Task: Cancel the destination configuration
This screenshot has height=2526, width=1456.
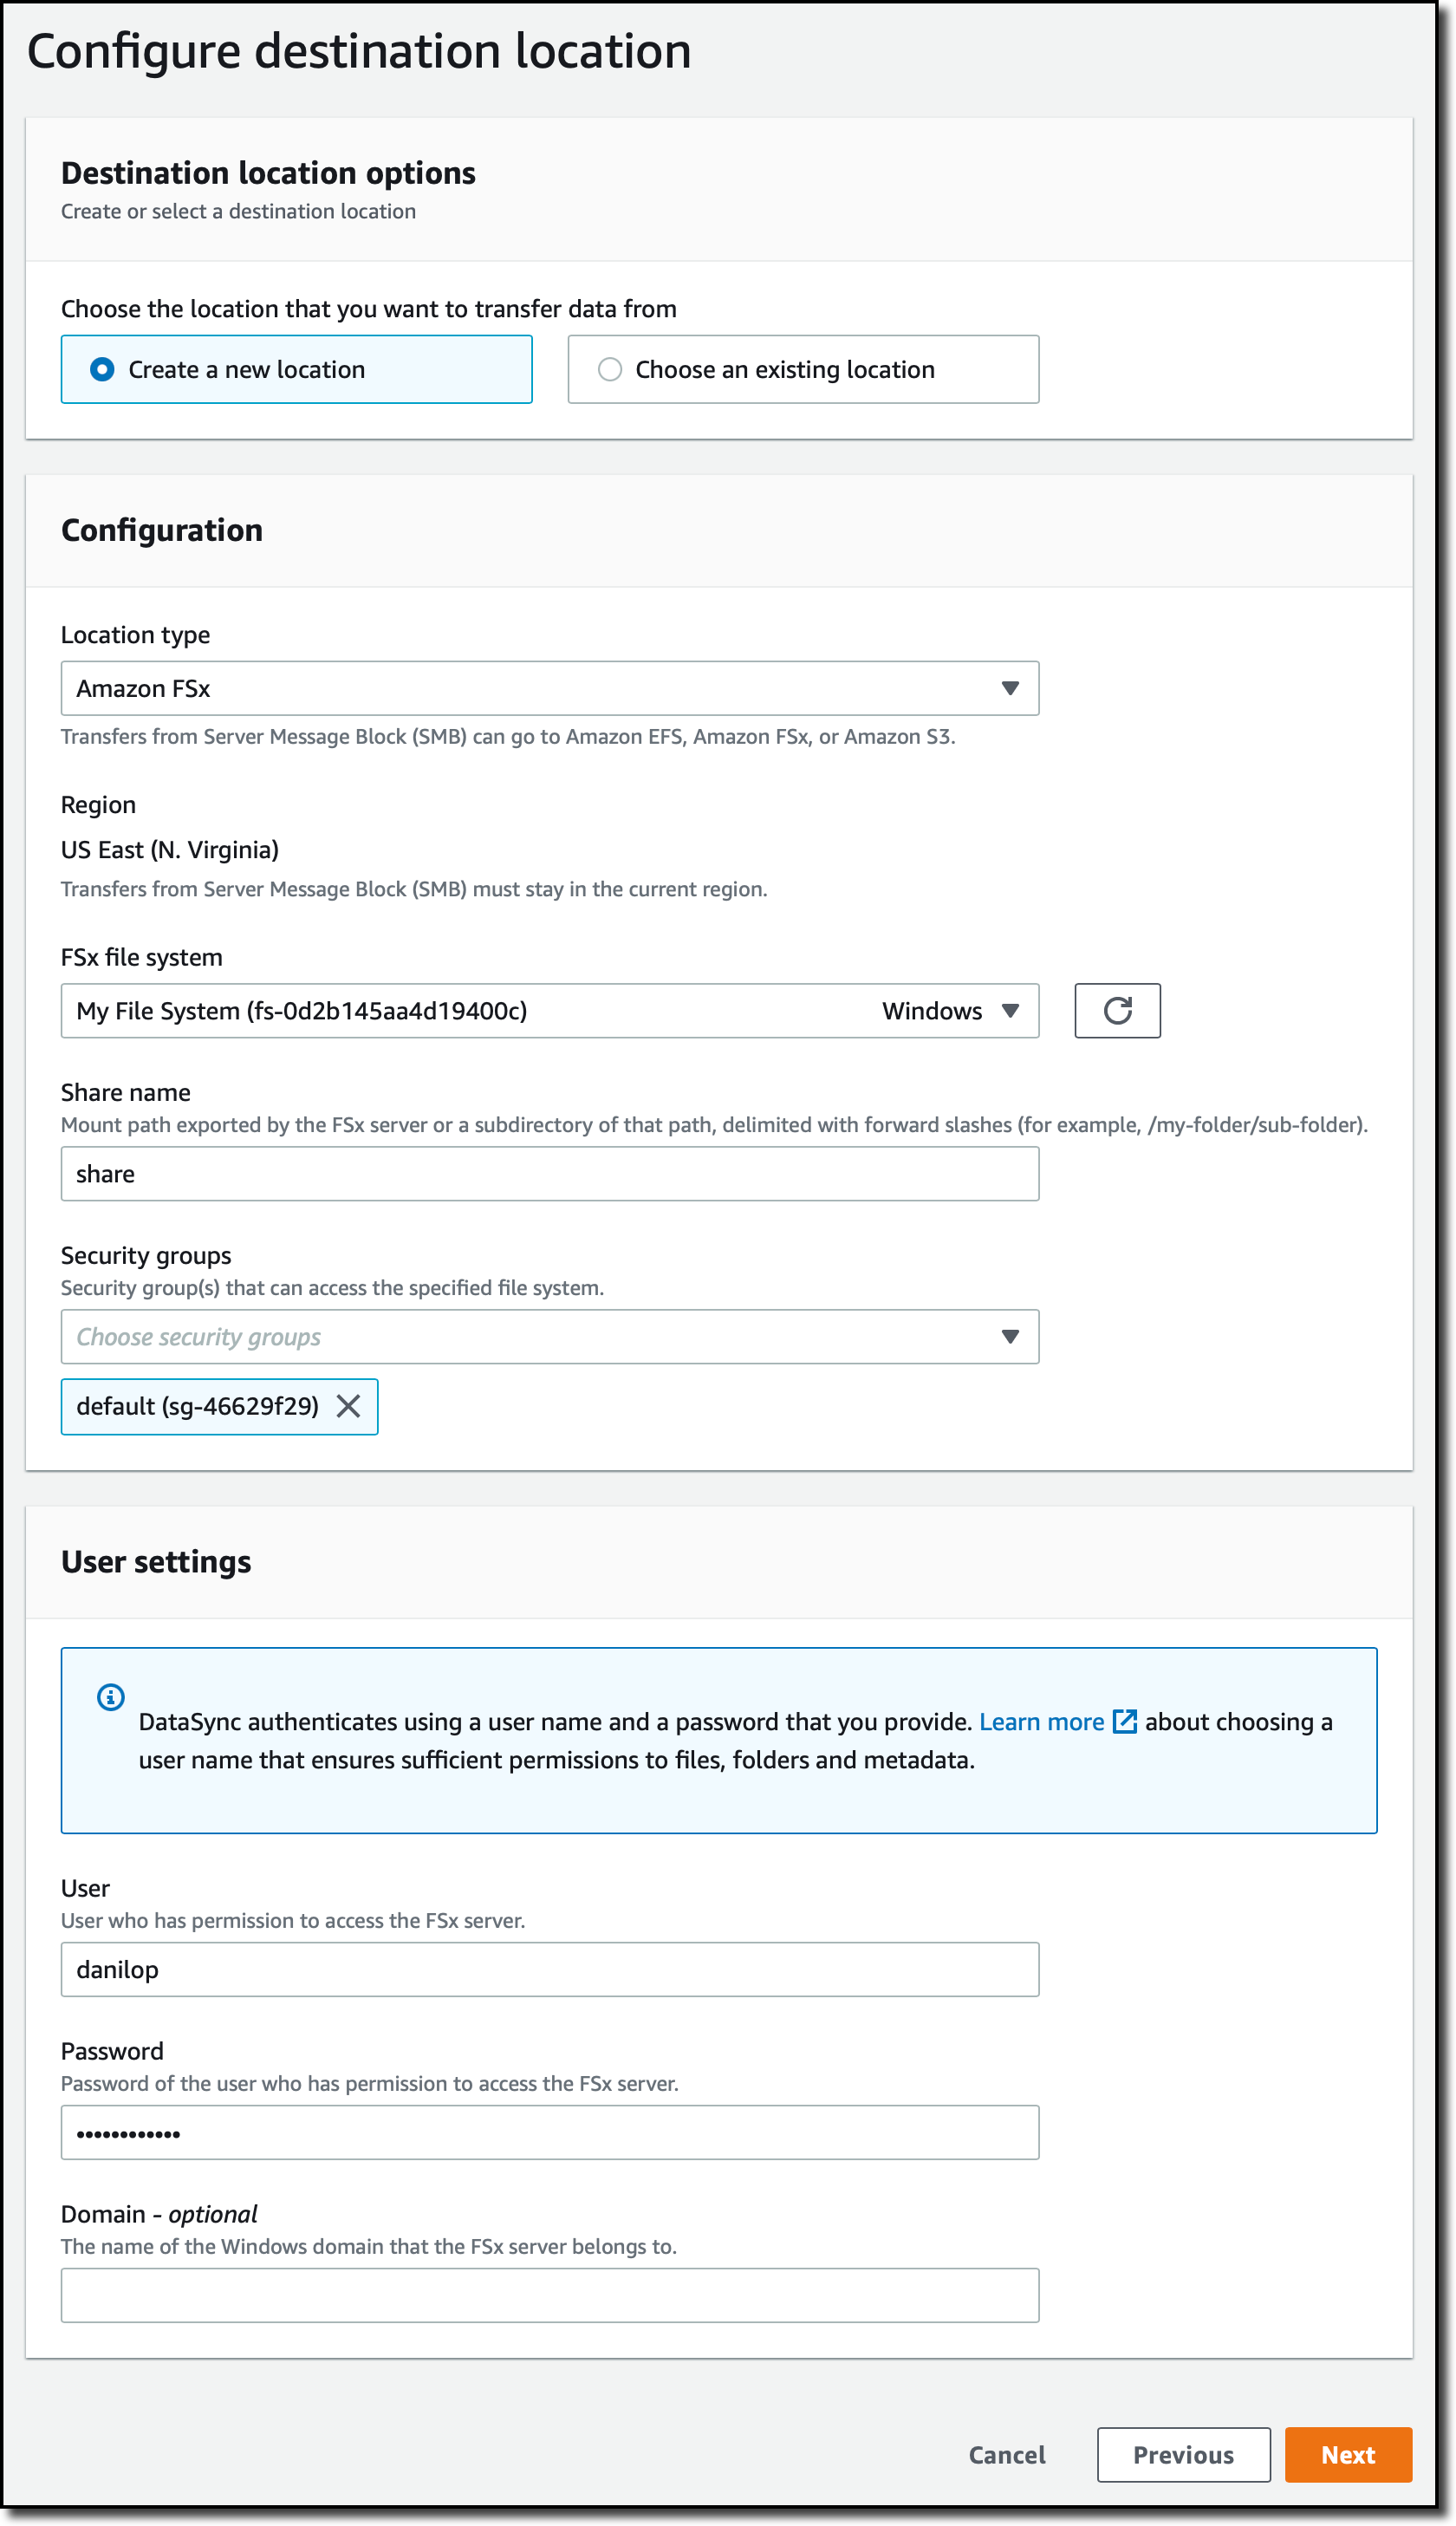Action: (x=1007, y=2454)
